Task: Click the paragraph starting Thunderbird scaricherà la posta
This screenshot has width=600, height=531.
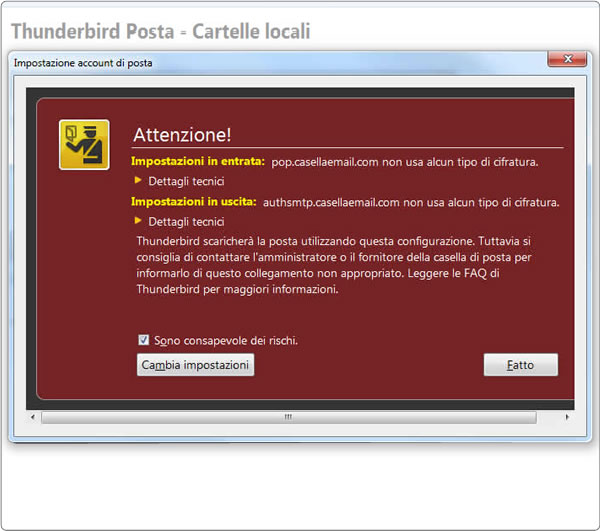Action: [x=334, y=265]
